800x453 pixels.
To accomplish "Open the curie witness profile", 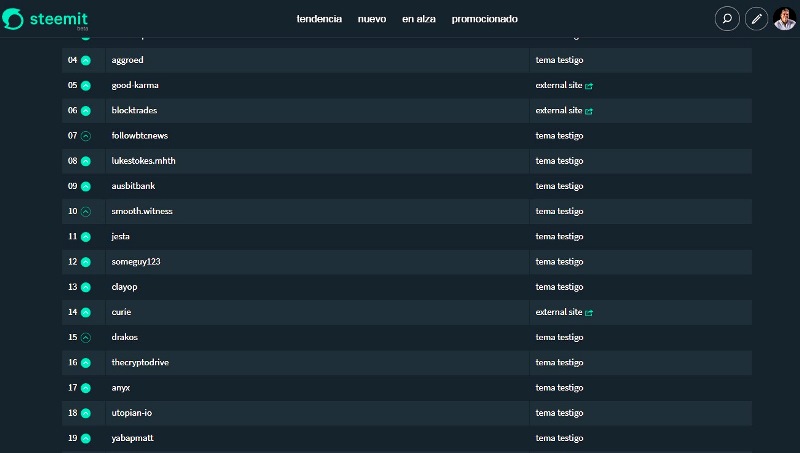I will click(x=121, y=312).
